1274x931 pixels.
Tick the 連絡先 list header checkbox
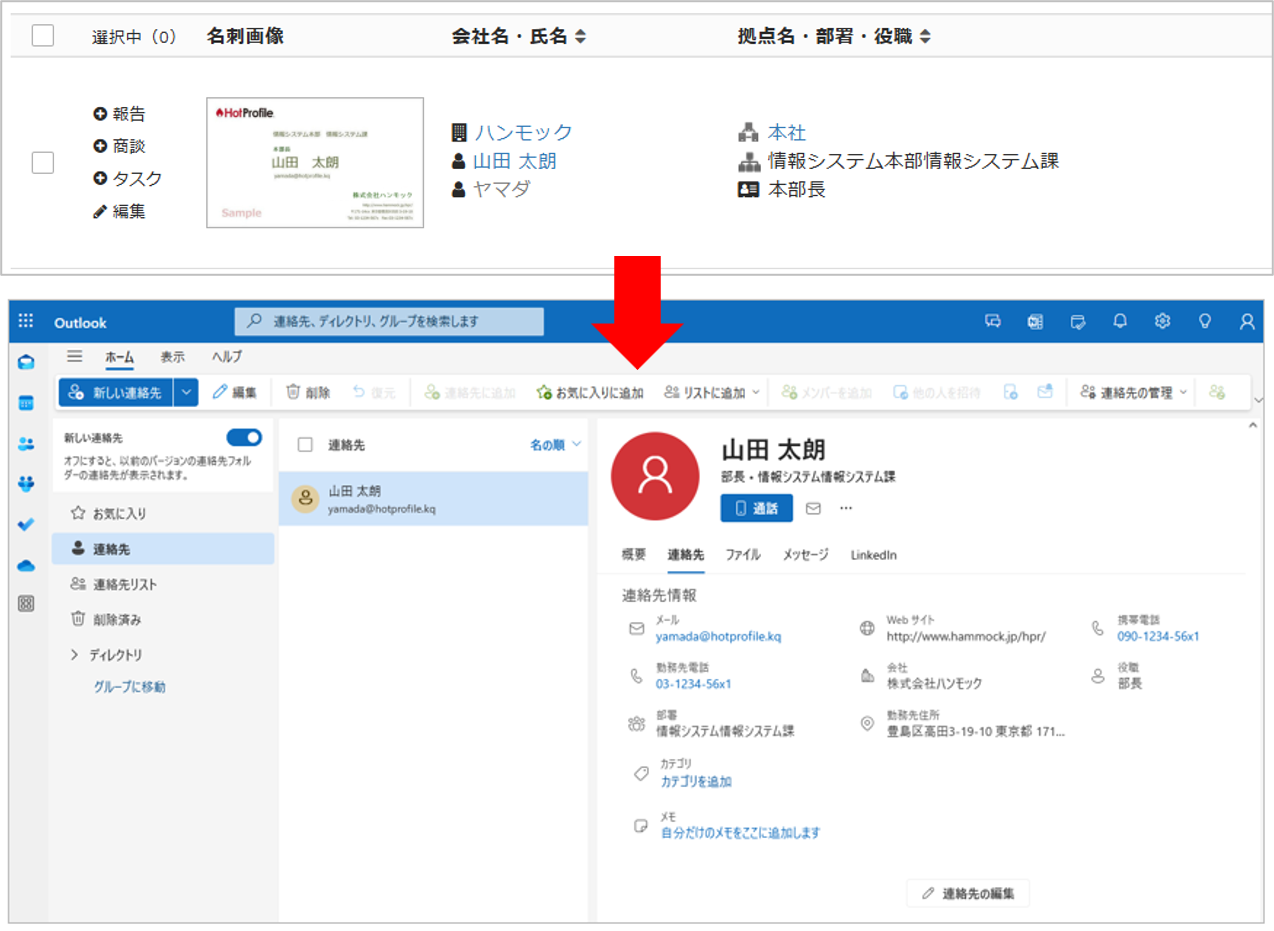coord(306,444)
